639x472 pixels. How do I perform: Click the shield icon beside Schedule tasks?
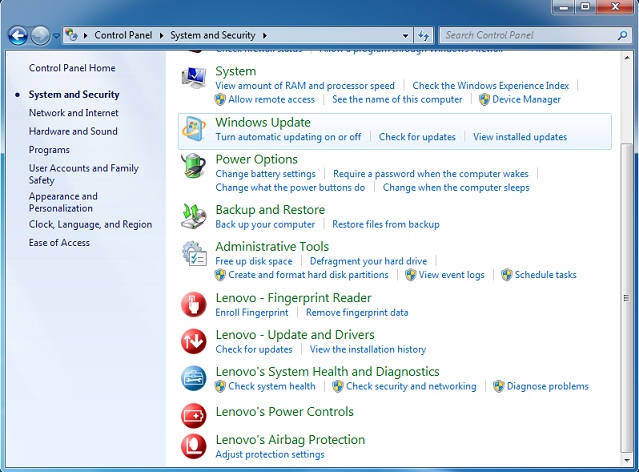507,275
